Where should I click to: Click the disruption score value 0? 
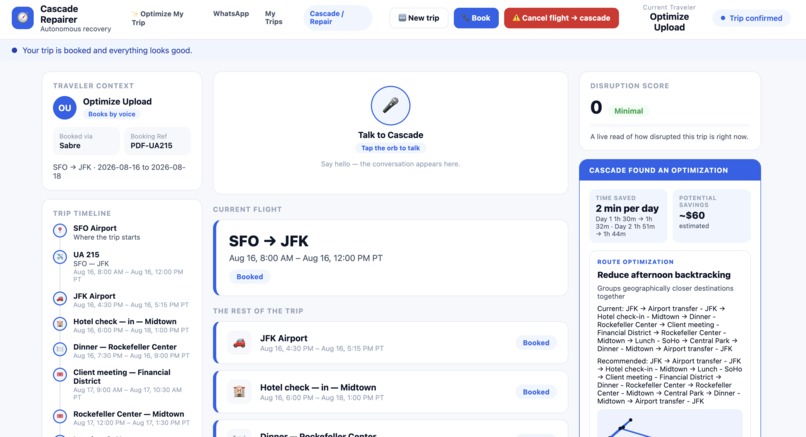[596, 107]
